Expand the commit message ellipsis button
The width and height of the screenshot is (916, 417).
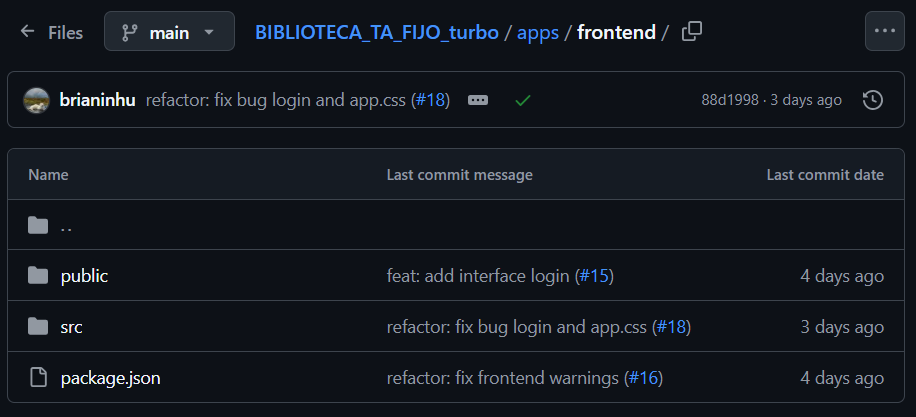478,100
